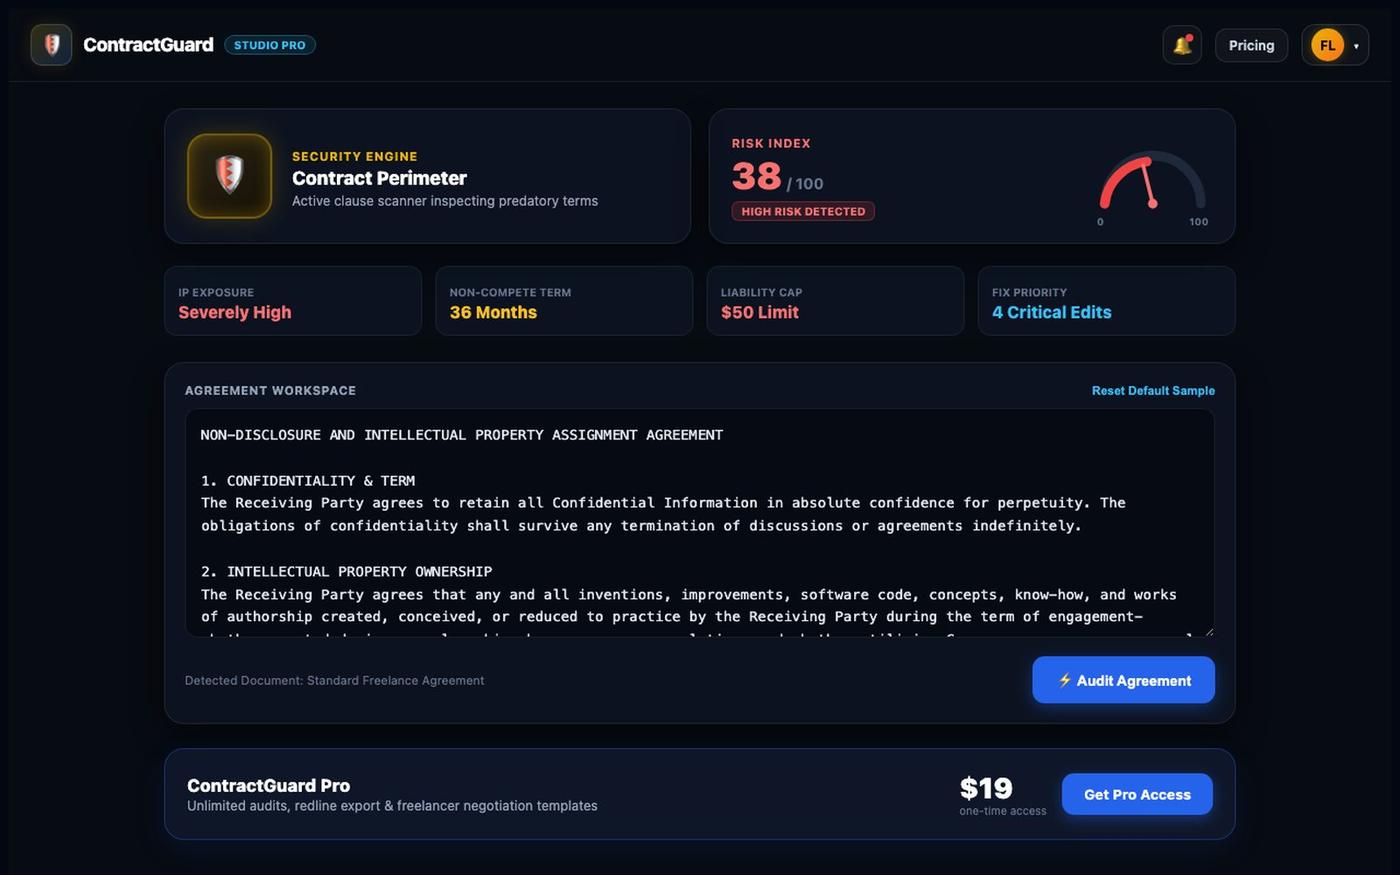Select the Liability Cap $50 Limit card
The width and height of the screenshot is (1400, 875).
pyautogui.click(x=835, y=301)
